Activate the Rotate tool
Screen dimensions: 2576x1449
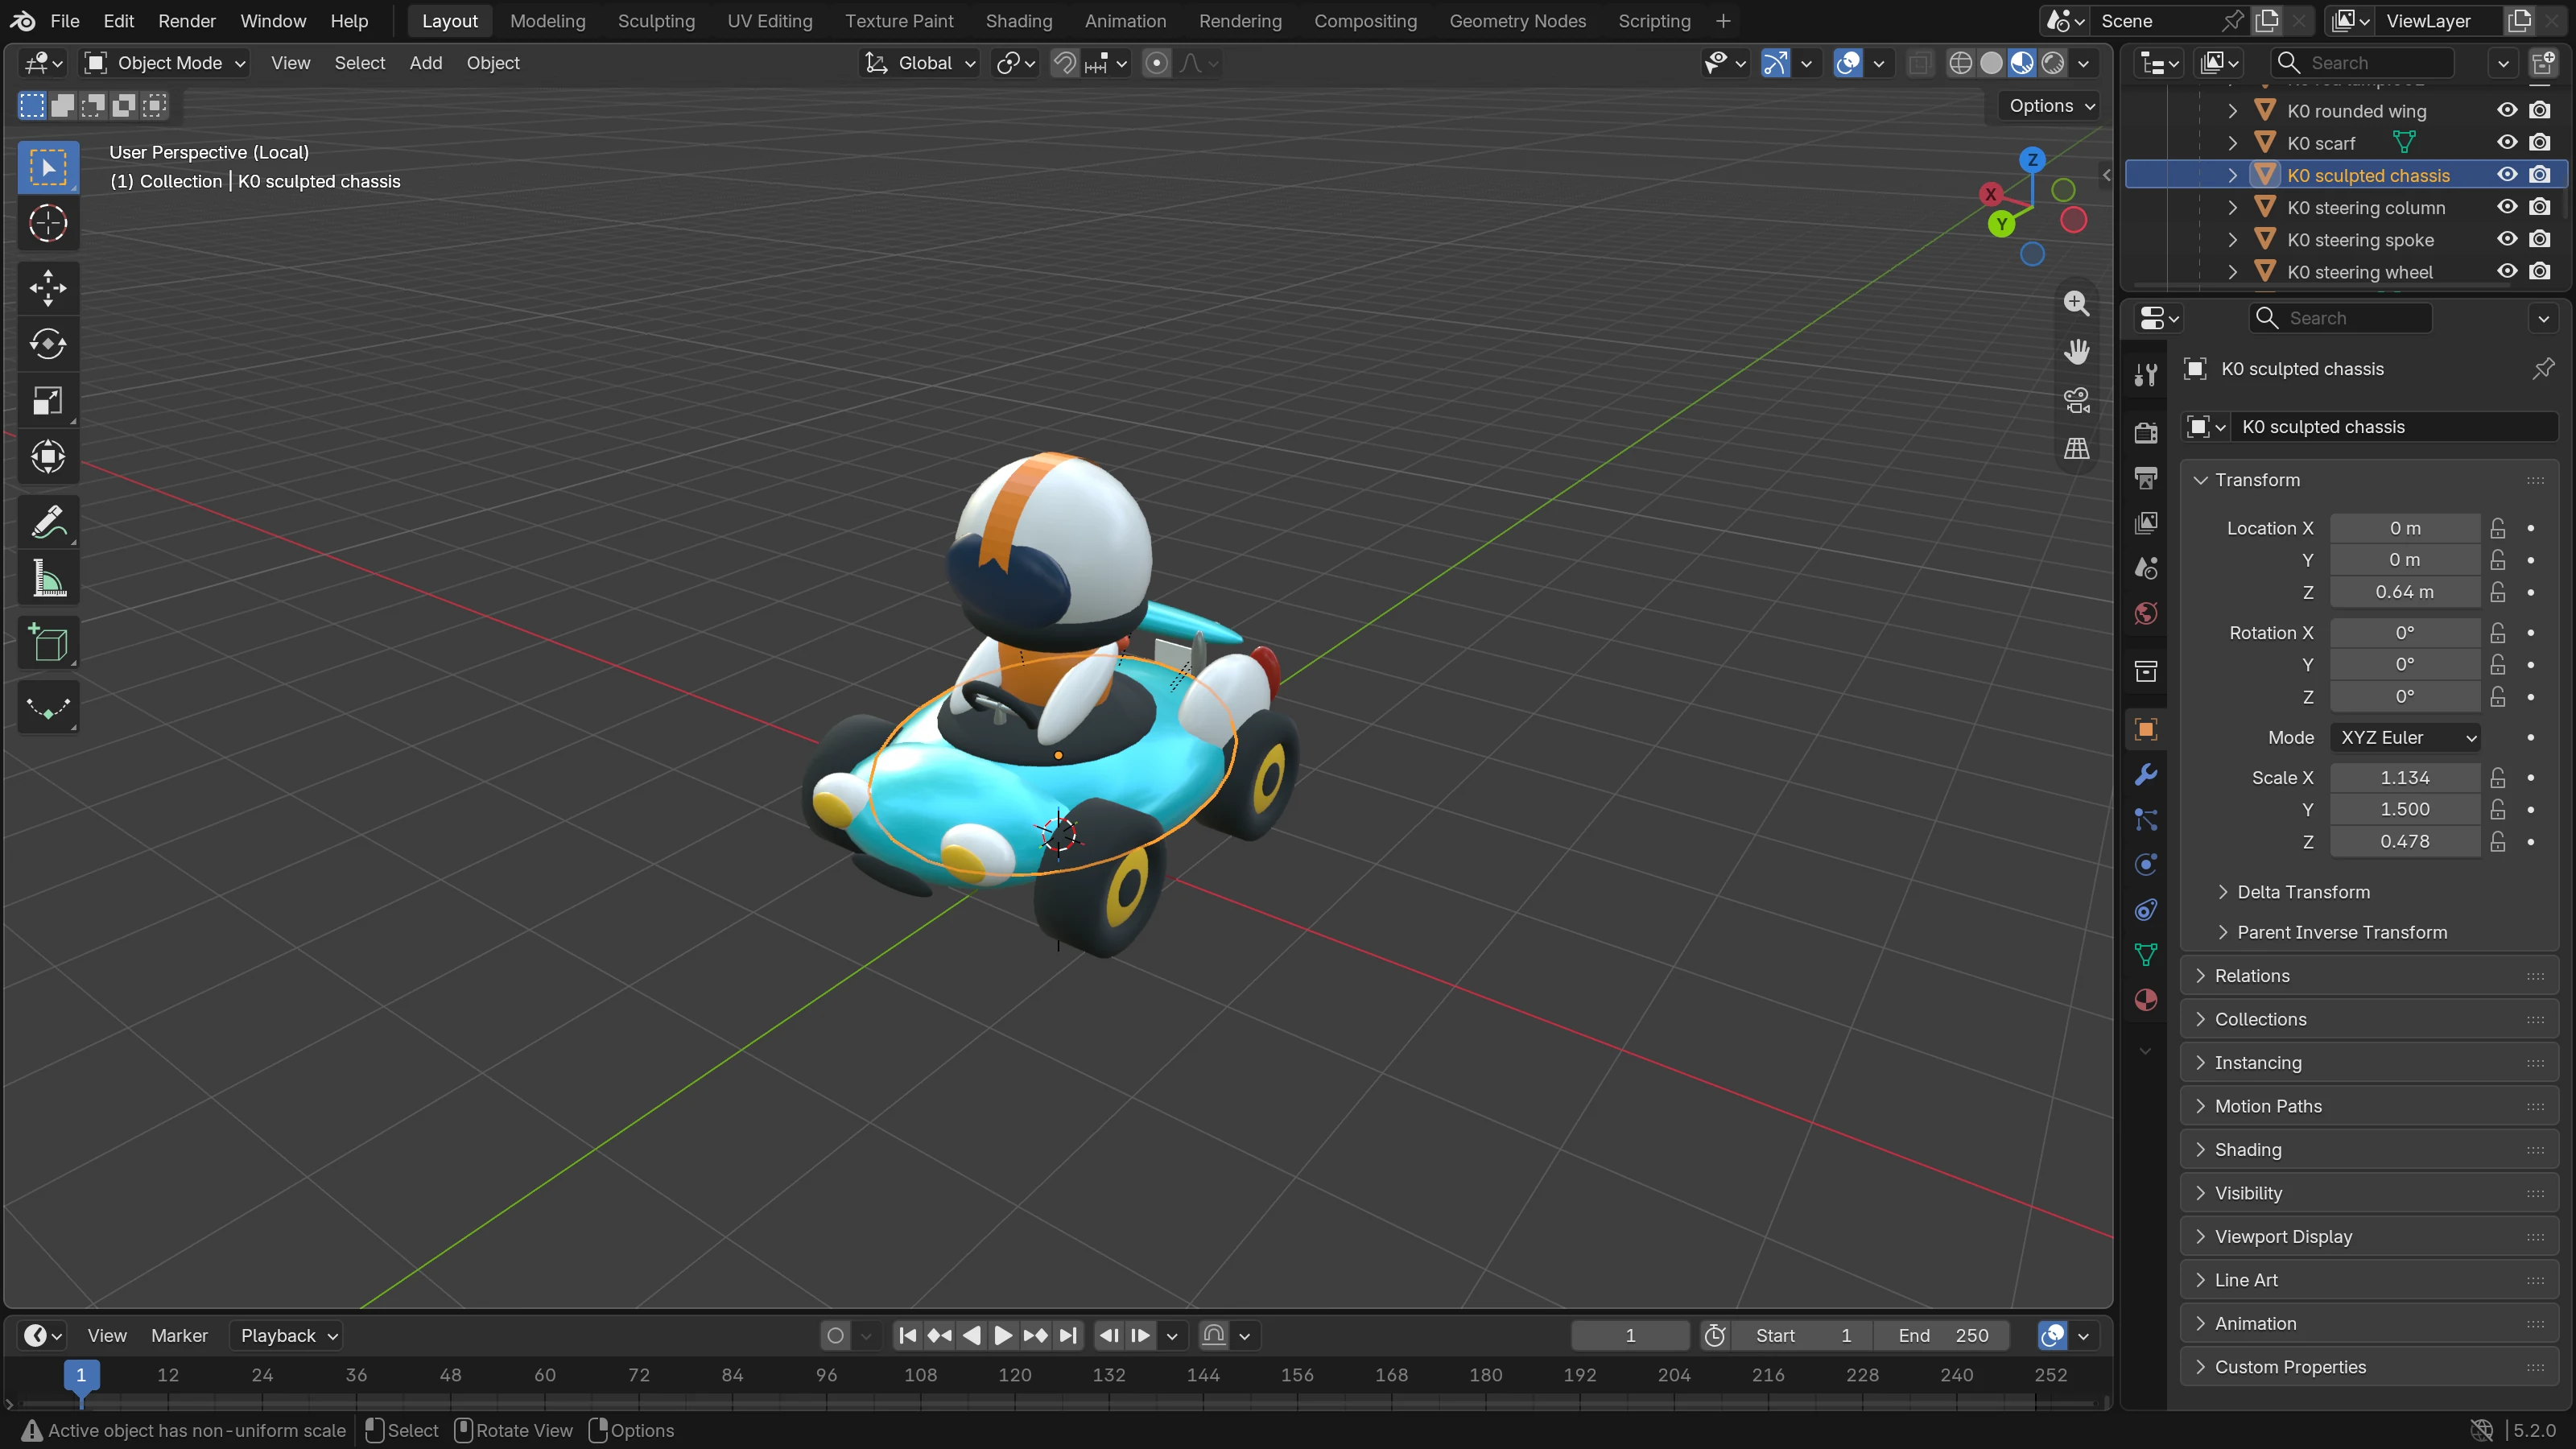(48, 345)
